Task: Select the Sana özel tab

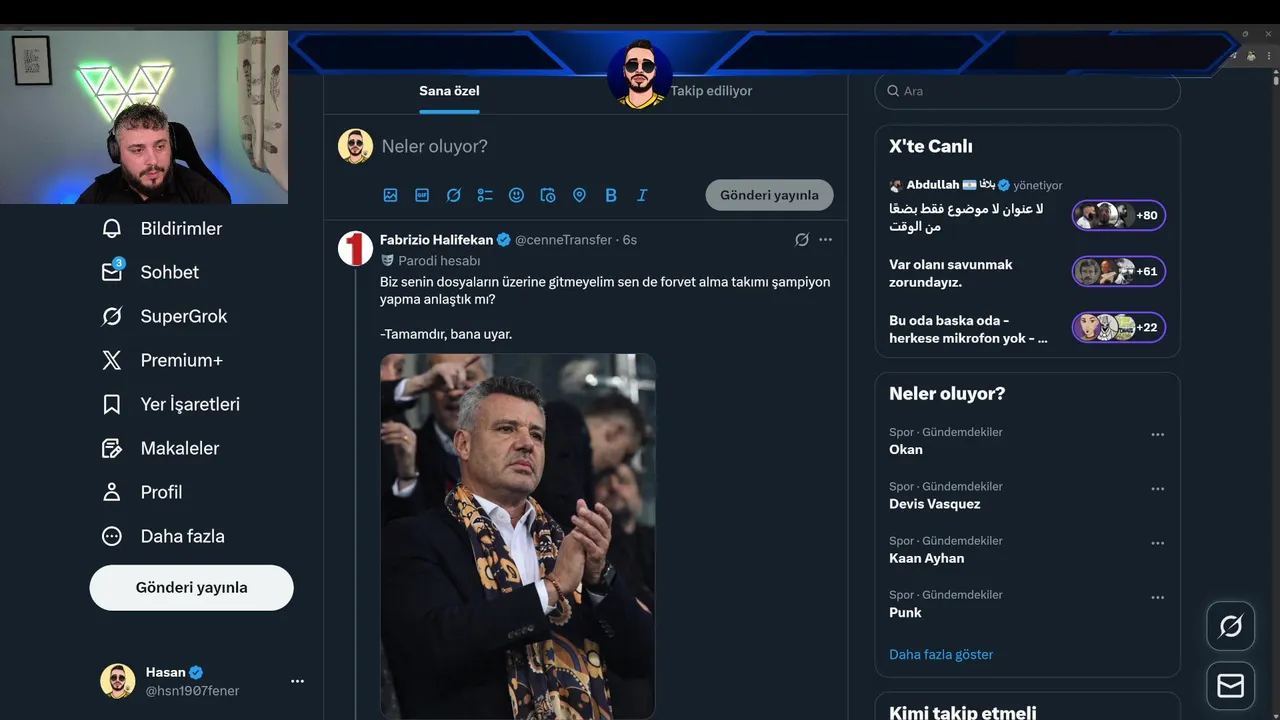Action: 449,91
